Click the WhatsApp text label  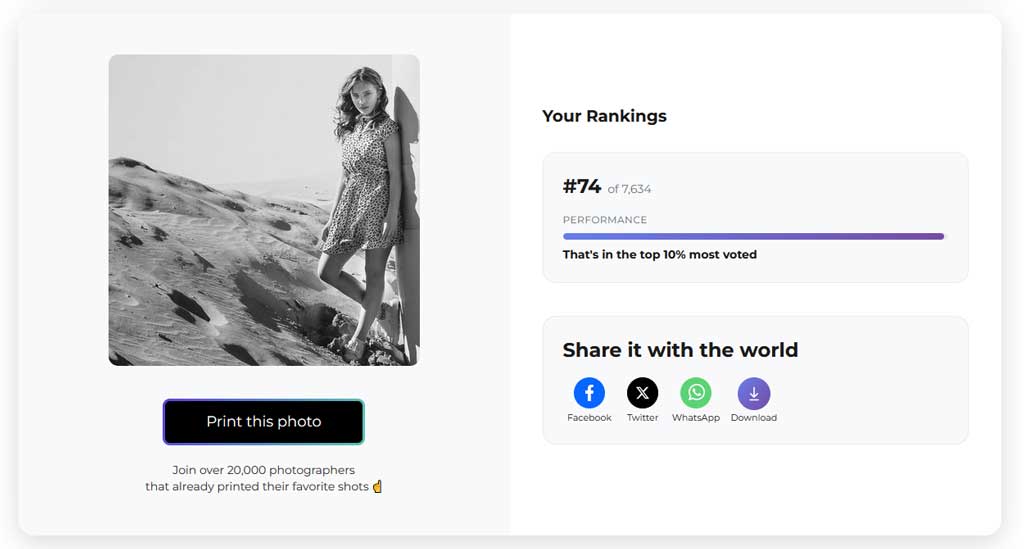tap(696, 418)
